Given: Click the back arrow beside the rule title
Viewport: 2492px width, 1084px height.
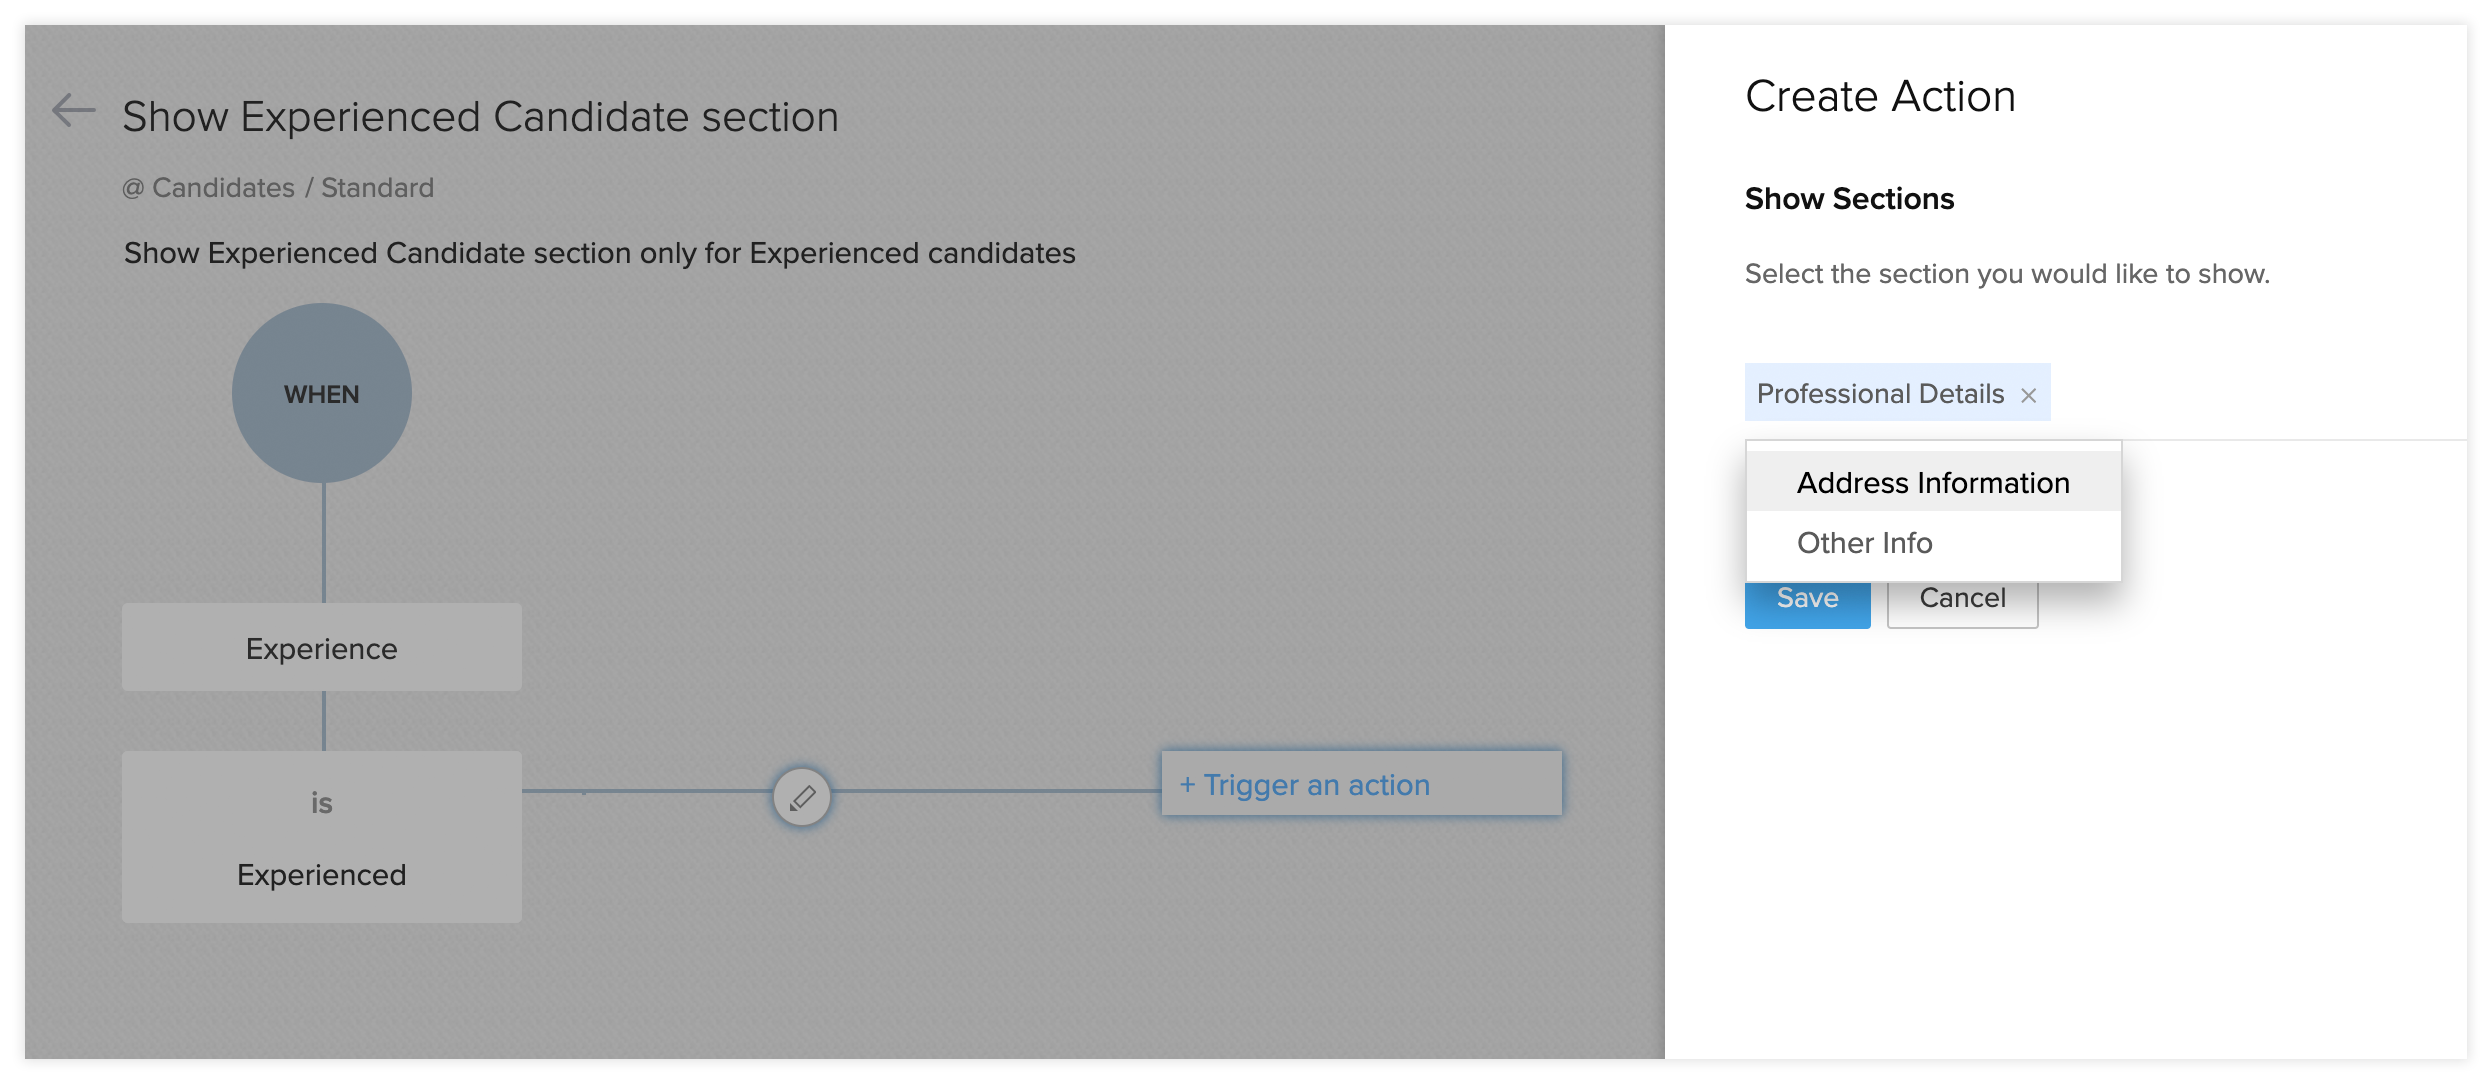Looking at the screenshot, I should (73, 110).
